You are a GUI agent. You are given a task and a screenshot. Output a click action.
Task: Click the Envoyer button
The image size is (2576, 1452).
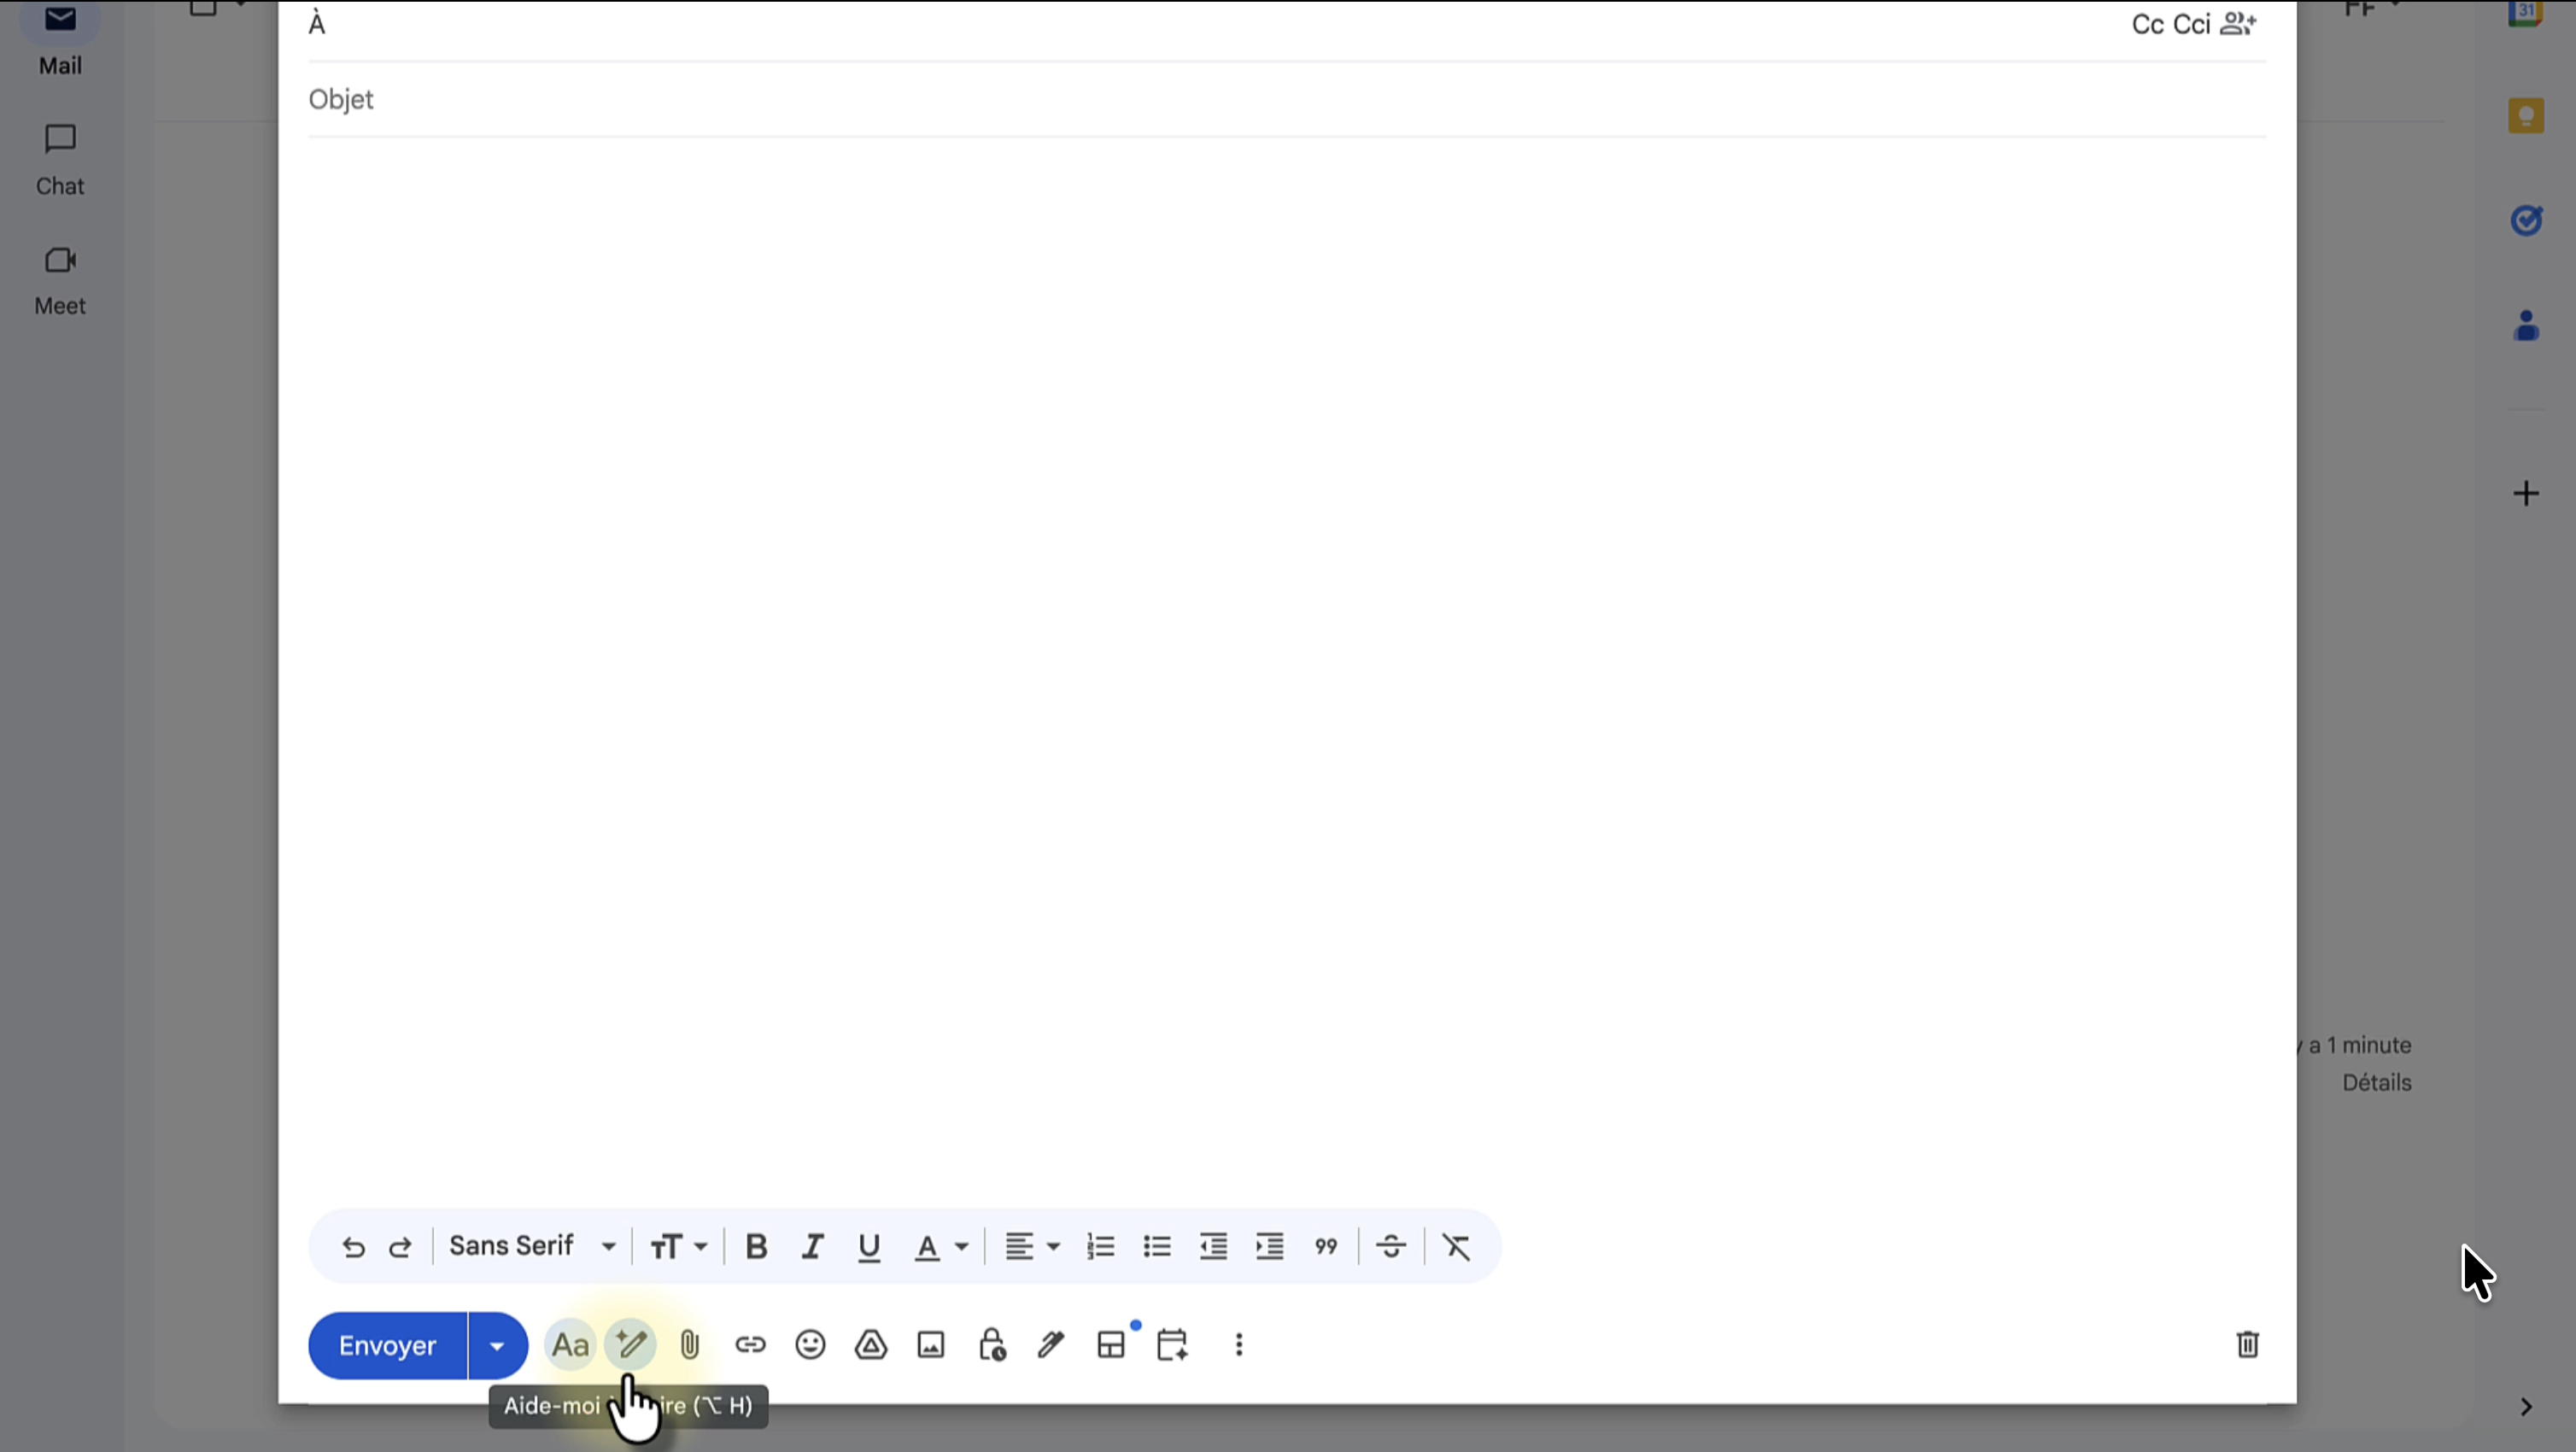[x=387, y=1346]
